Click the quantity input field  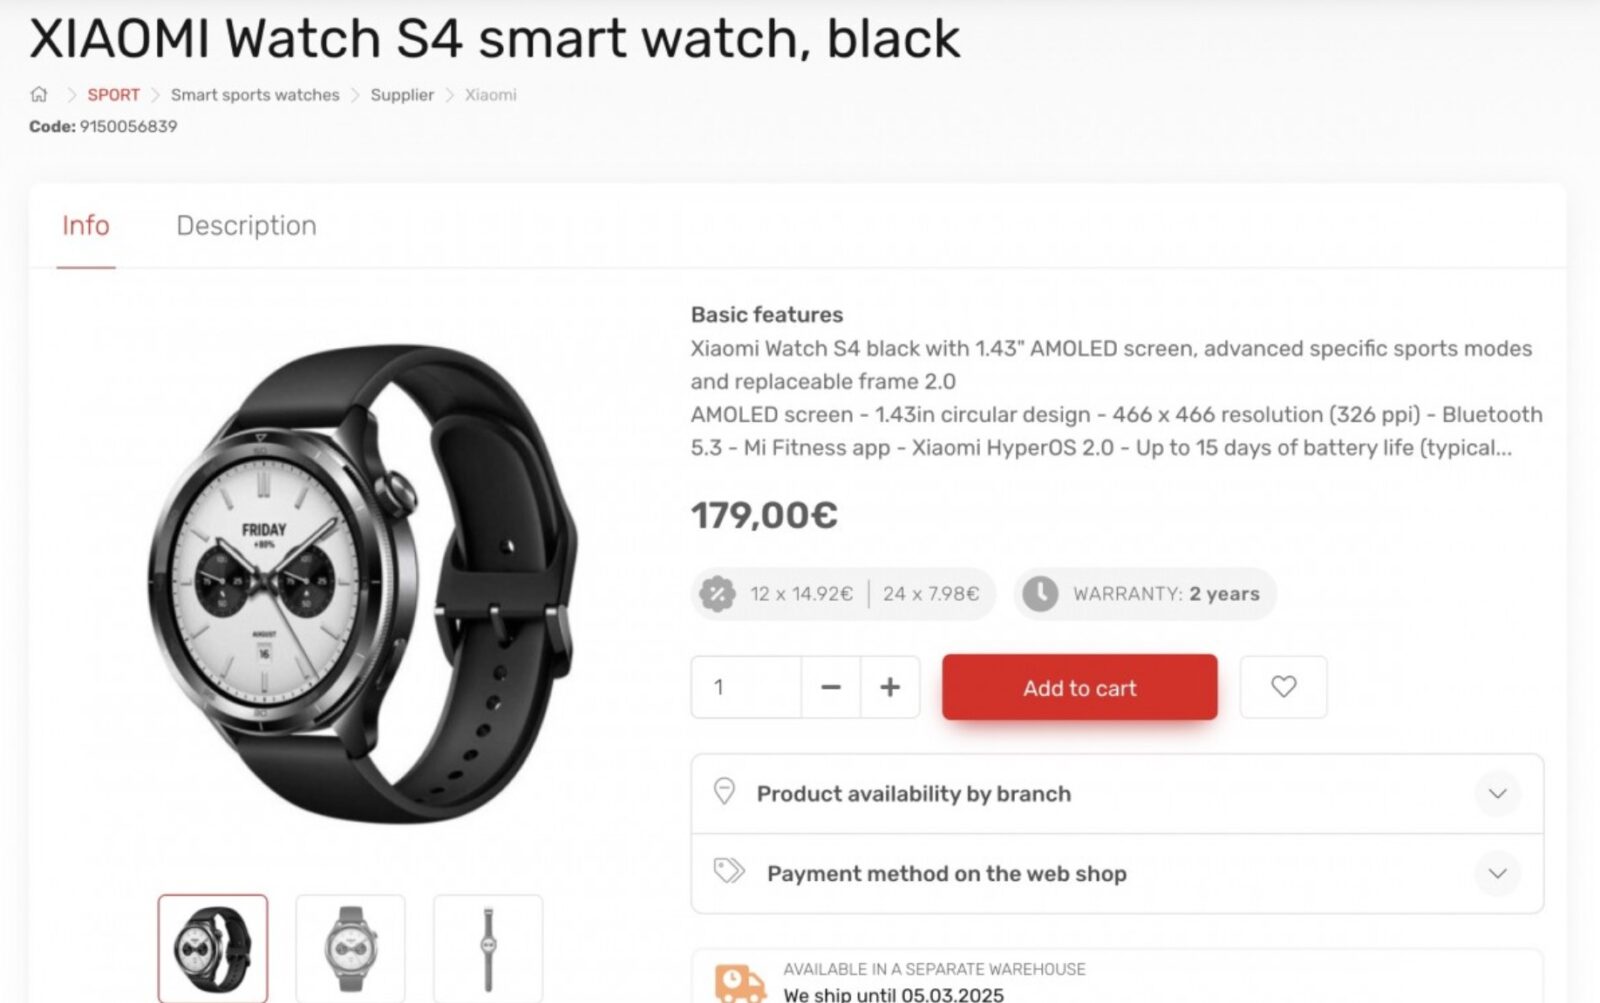tap(746, 687)
